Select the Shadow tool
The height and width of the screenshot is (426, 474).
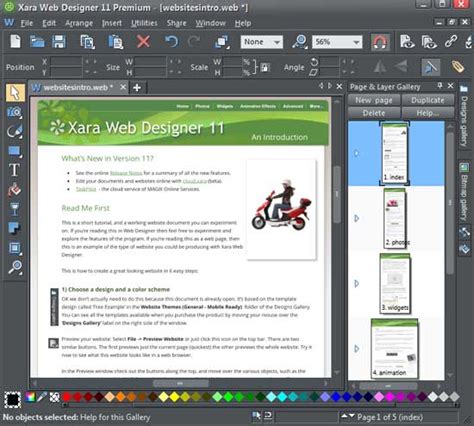point(14,228)
